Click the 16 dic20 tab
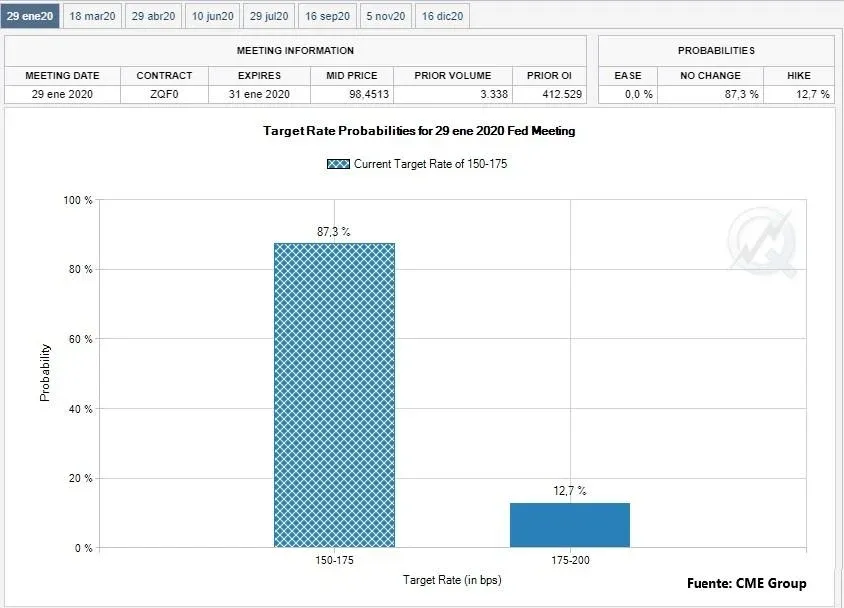This screenshot has width=844, height=608. (x=442, y=16)
